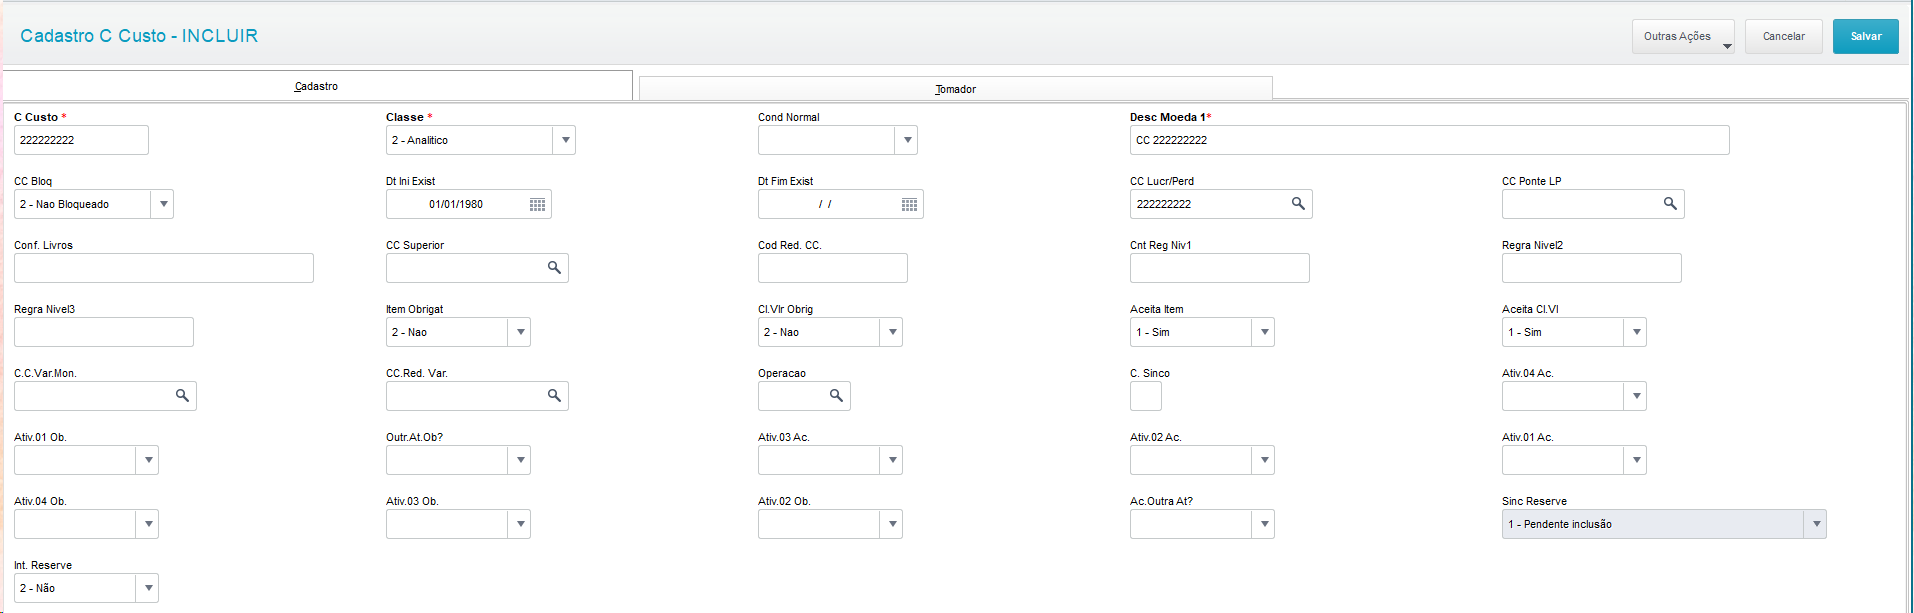Image resolution: width=1914 pixels, height=613 pixels.
Task: Expand the Classe dropdown
Action: coord(565,140)
